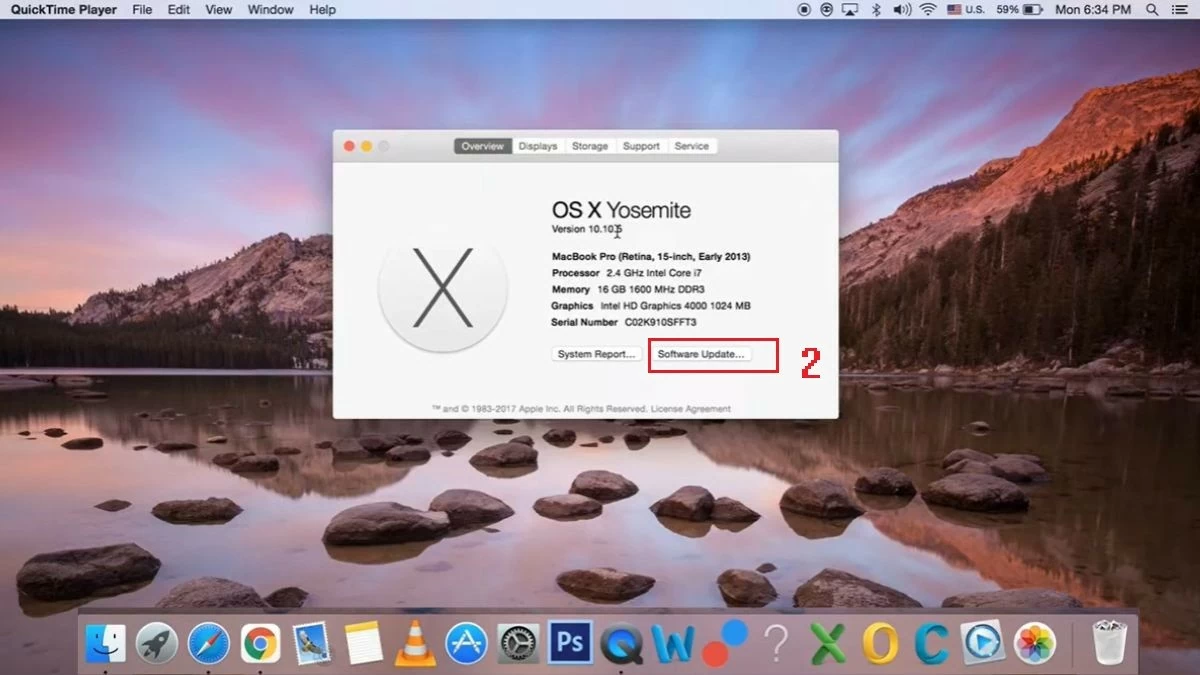Open the App Store dock icon
The width and height of the screenshot is (1200, 675).
point(466,643)
